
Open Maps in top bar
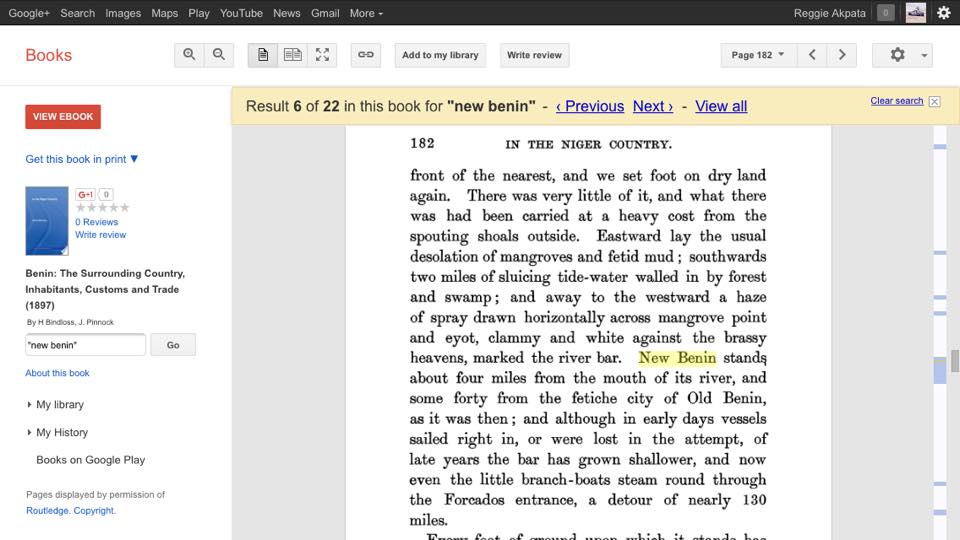(165, 13)
